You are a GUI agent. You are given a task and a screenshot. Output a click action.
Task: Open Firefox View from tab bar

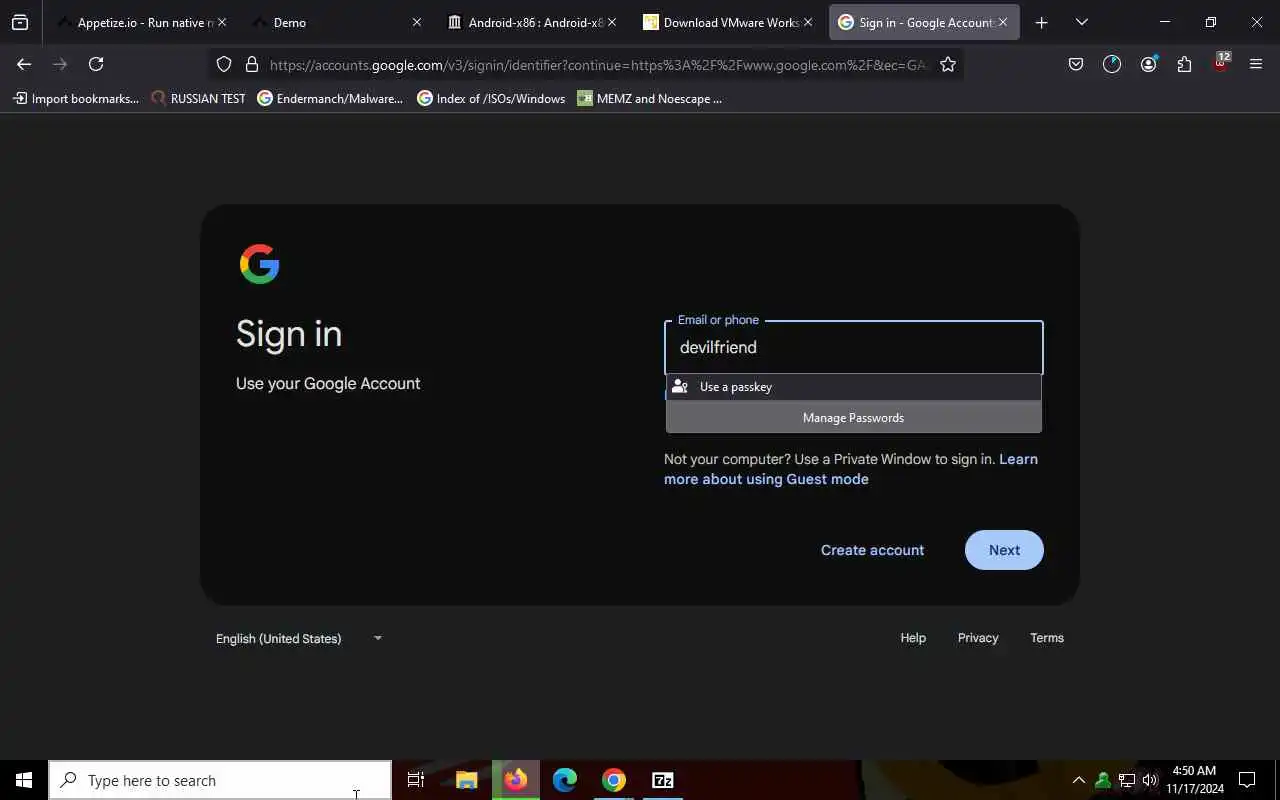tap(20, 22)
